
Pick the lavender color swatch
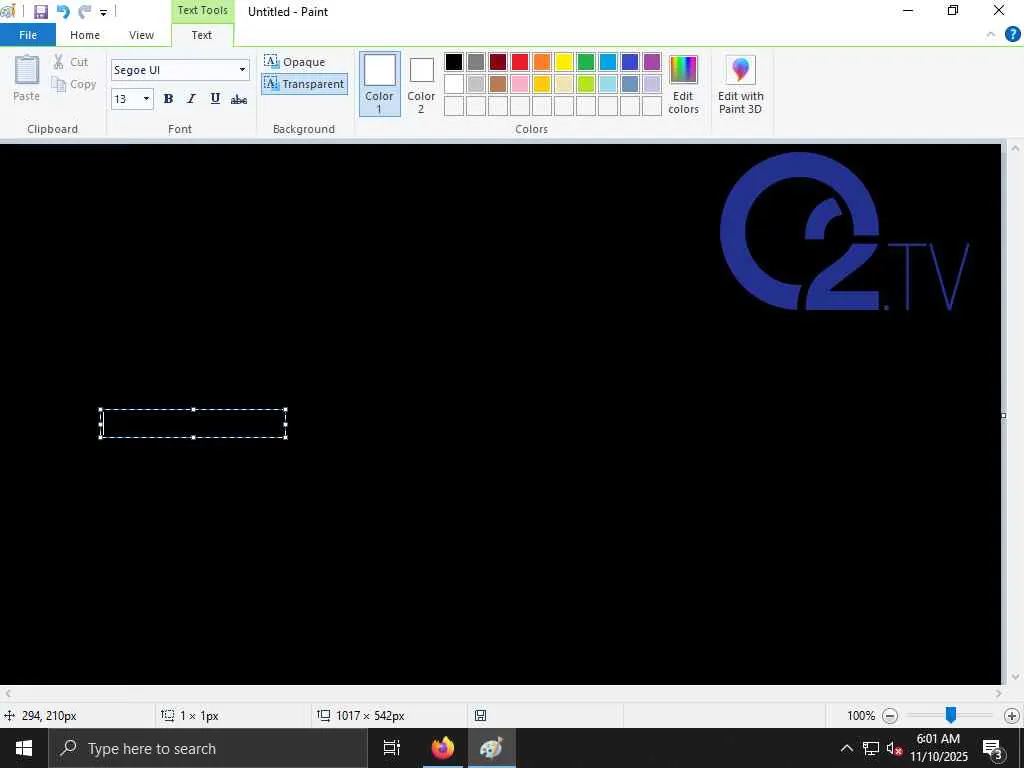coord(652,84)
